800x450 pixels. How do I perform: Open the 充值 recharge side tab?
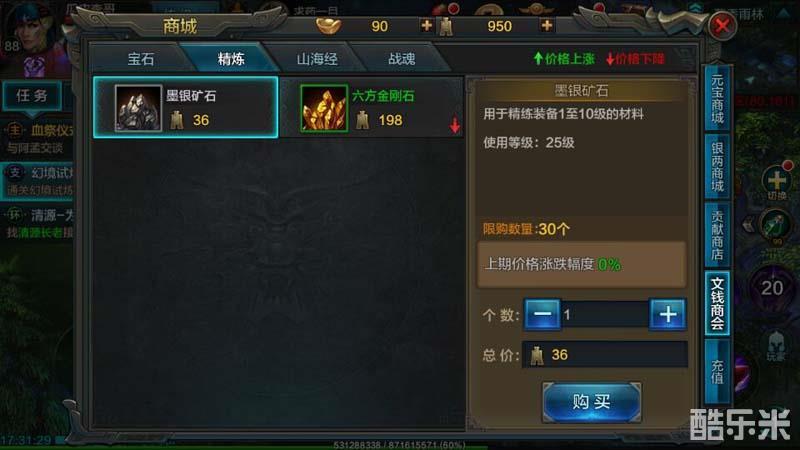pyautogui.click(x=717, y=371)
